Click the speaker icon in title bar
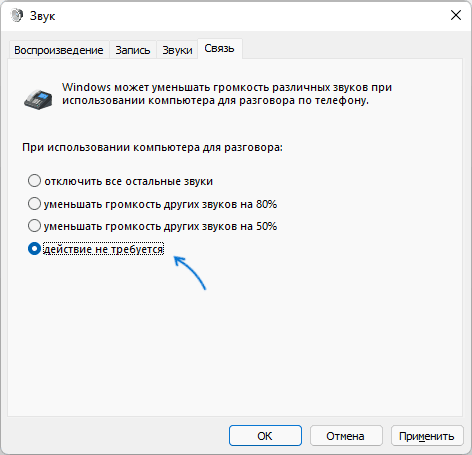This screenshot has height=455, width=472. 16,15
